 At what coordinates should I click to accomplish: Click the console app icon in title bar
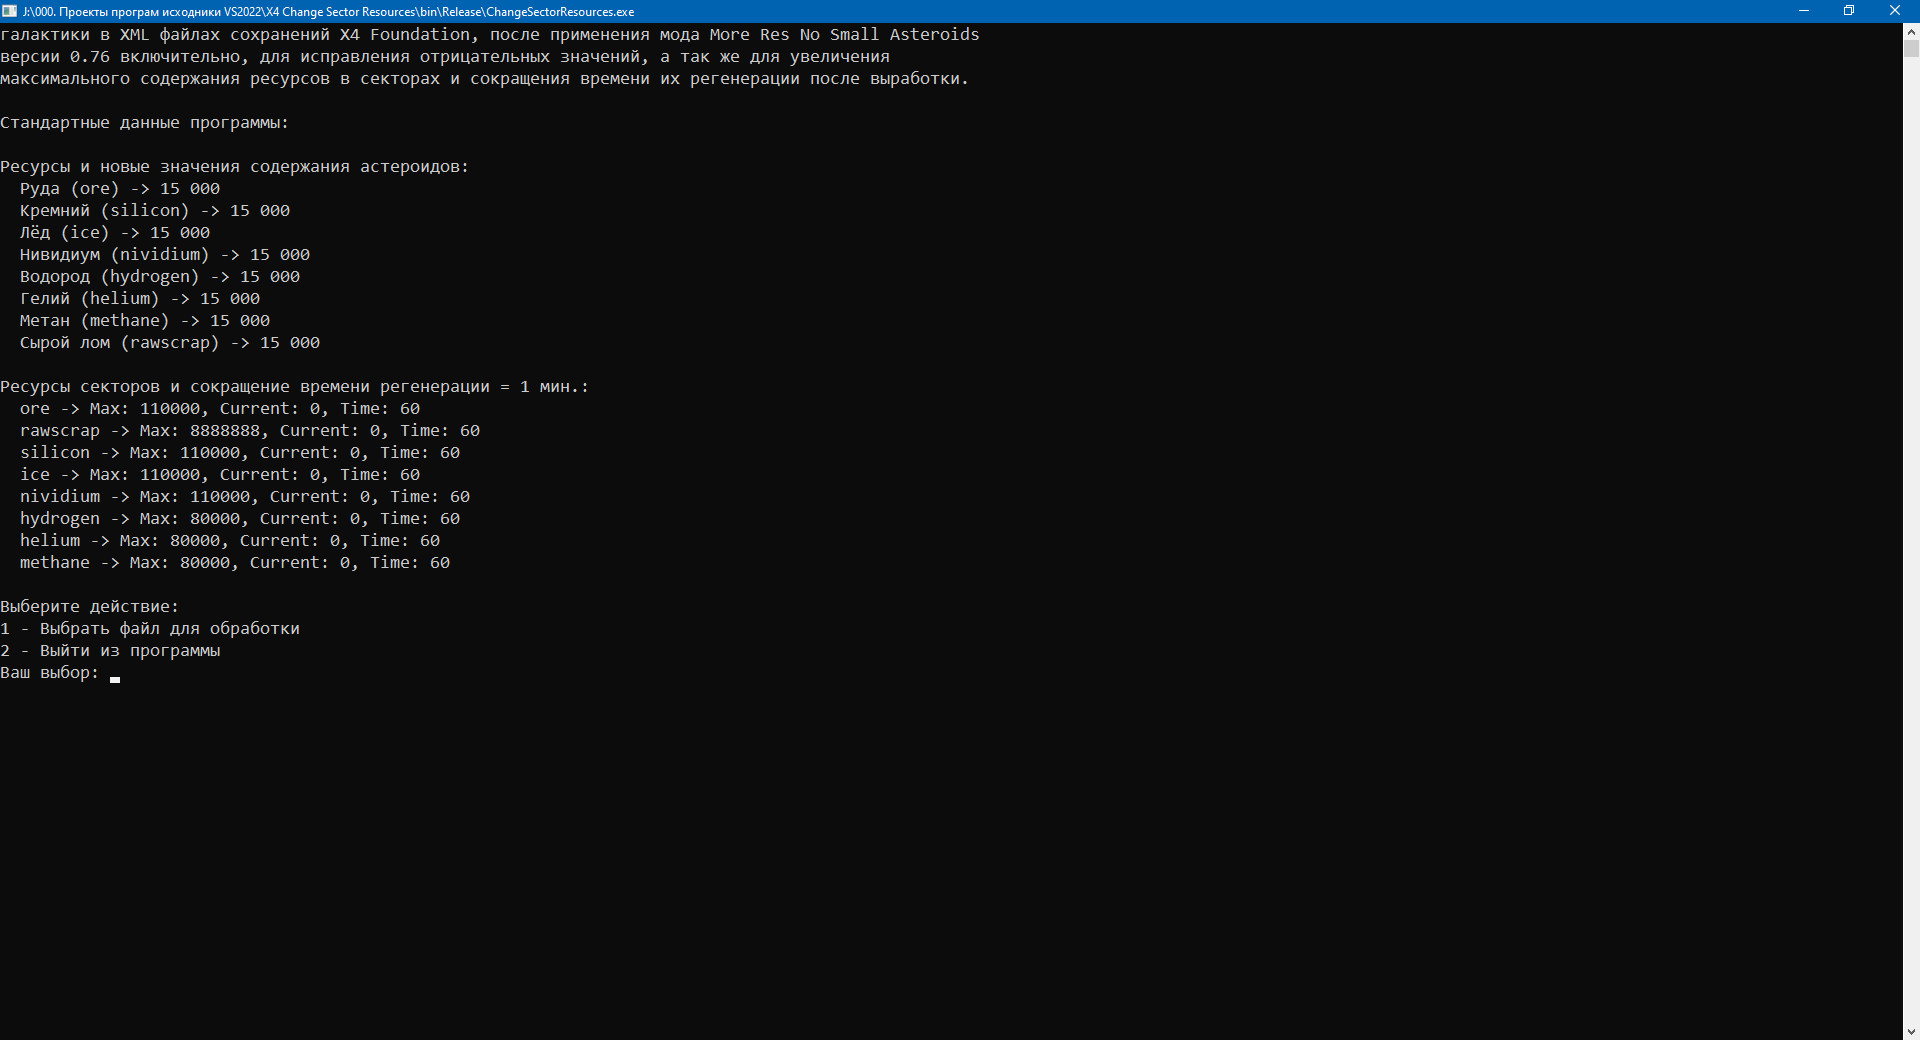coord(10,11)
